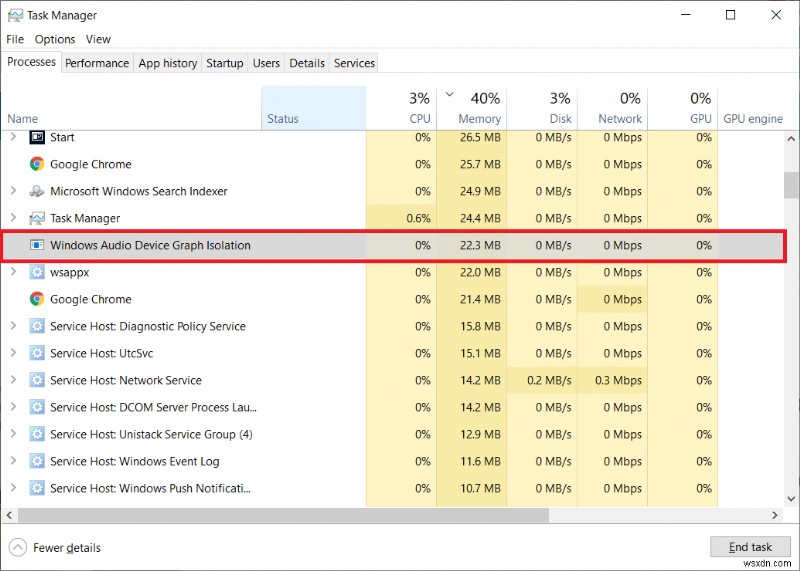
Task: Sort by the CPU column header
Action: (x=402, y=108)
